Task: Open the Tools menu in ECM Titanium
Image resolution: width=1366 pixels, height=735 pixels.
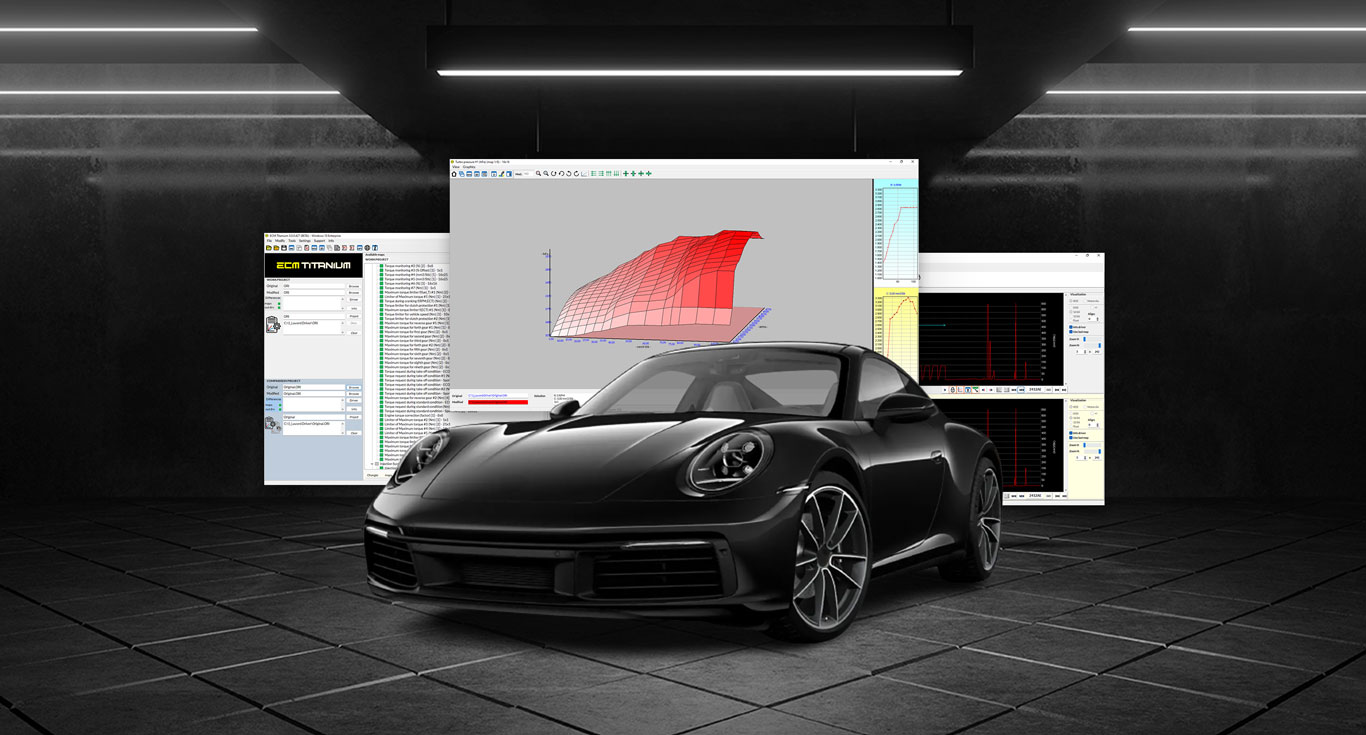Action: 292,241
